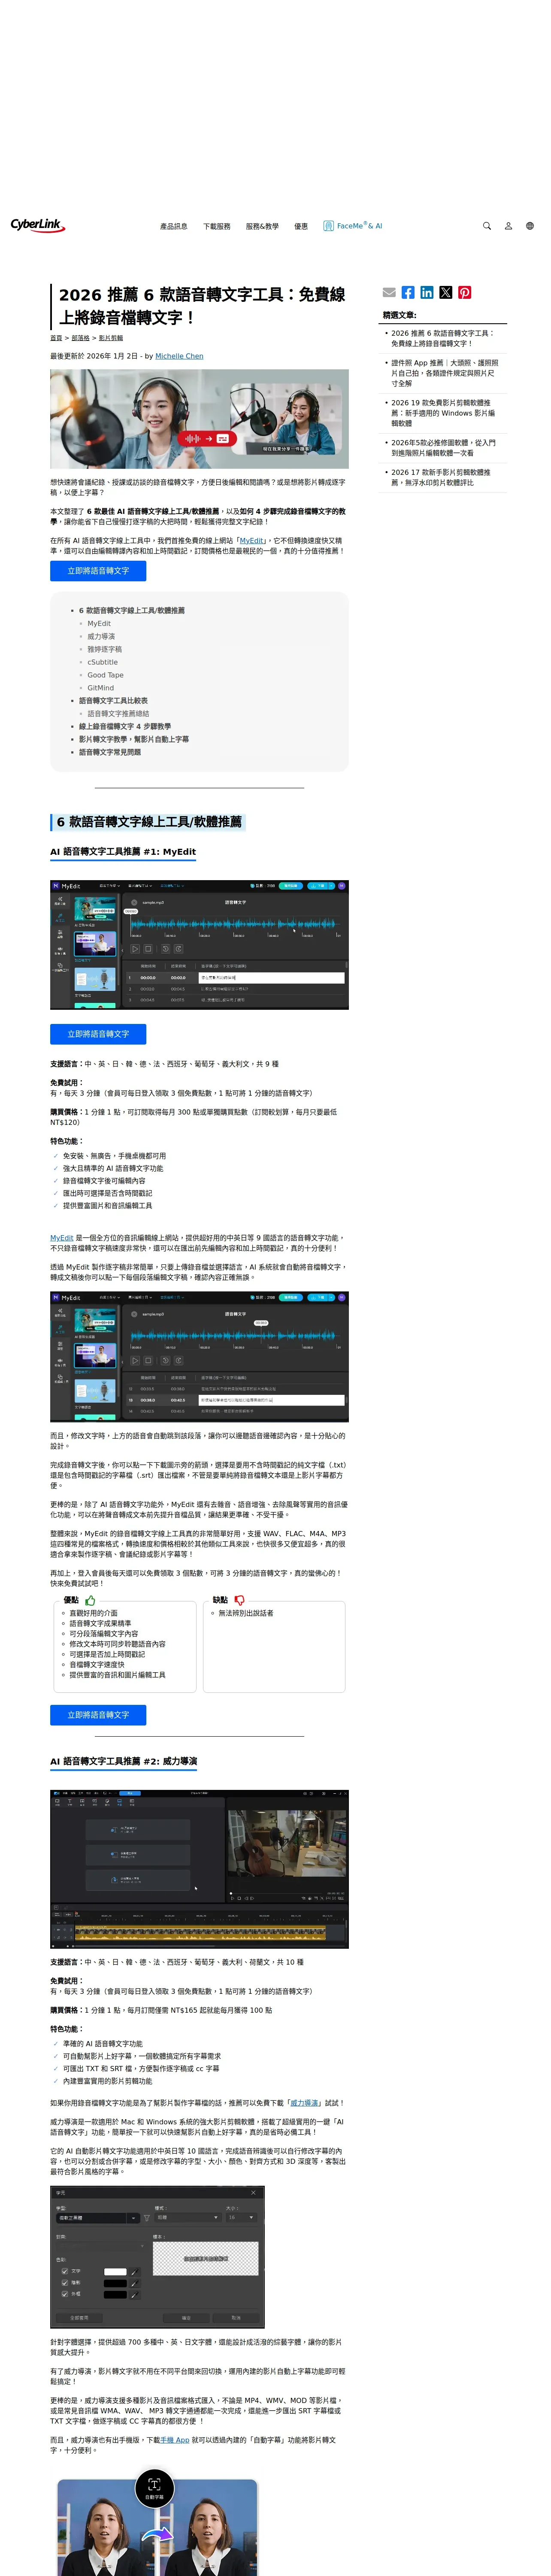Image resolution: width=551 pixels, height=2576 pixels.
Task: Jump to 6 款語音轉文字線上工具/軟體推薦 in contents
Action: (132, 610)
